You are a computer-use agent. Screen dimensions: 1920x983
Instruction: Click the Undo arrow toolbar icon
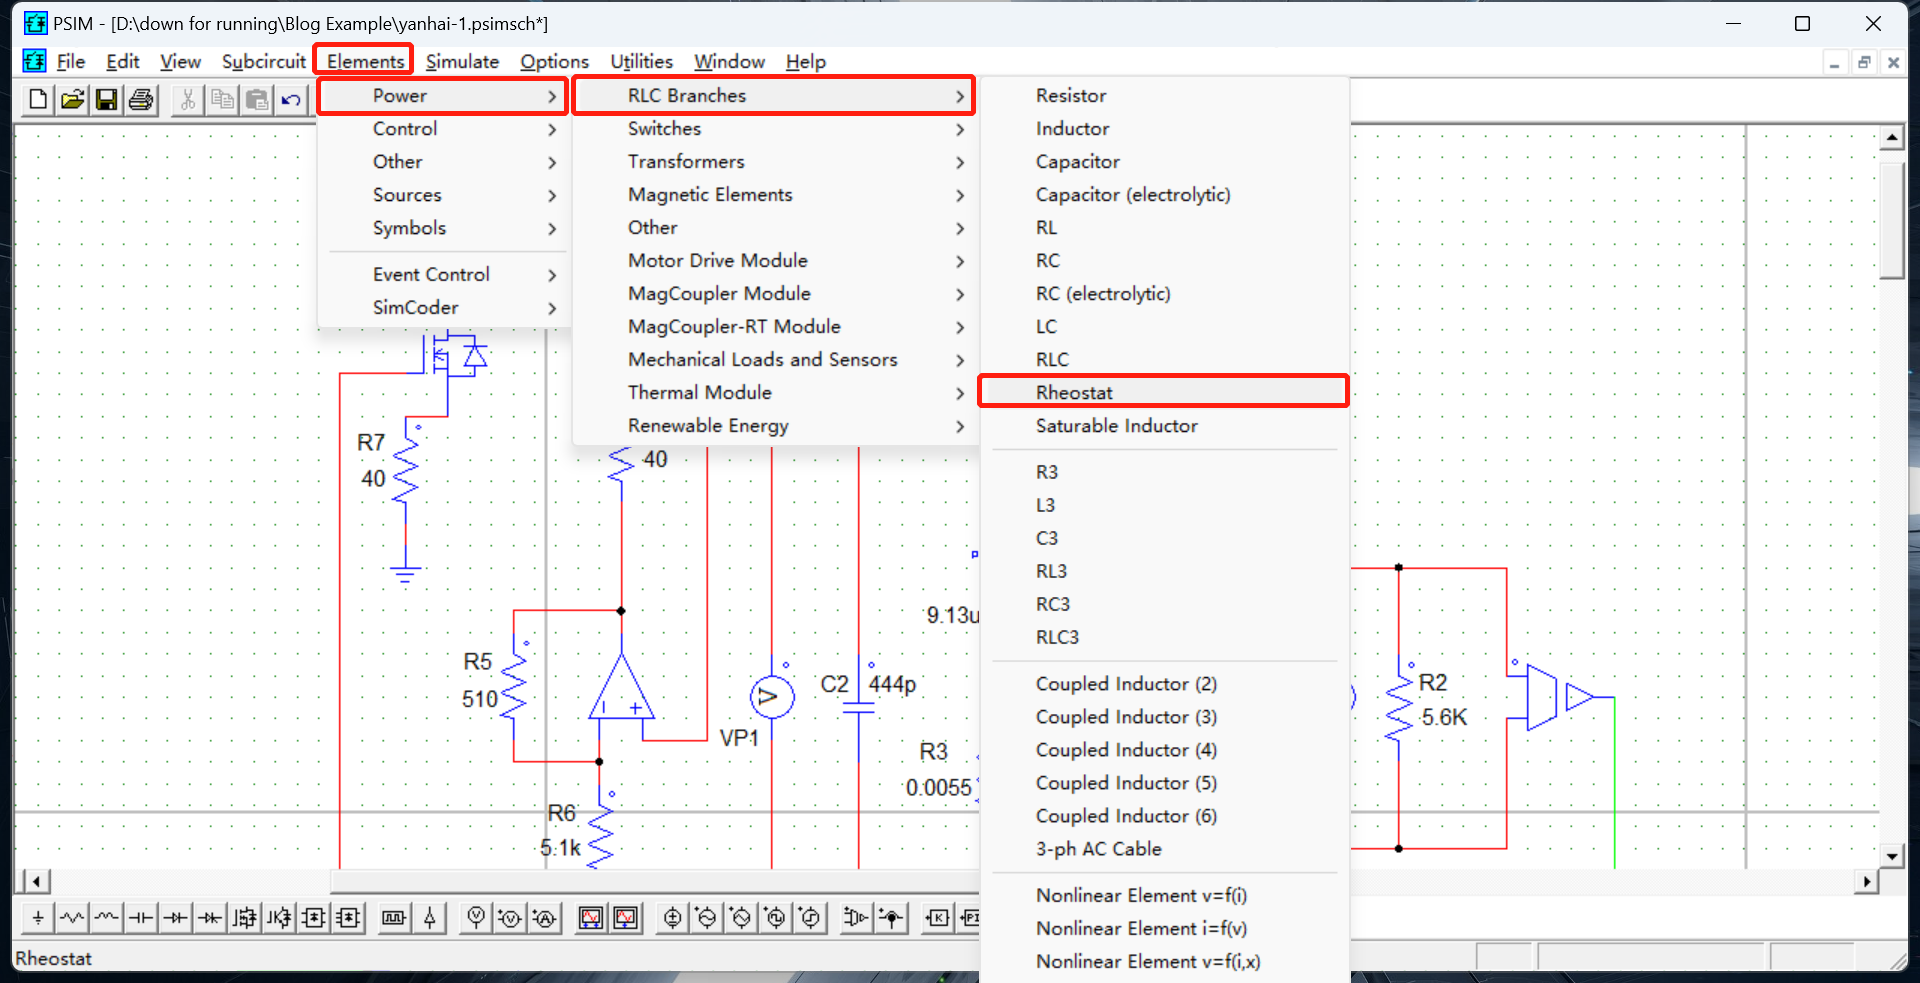[x=291, y=100]
